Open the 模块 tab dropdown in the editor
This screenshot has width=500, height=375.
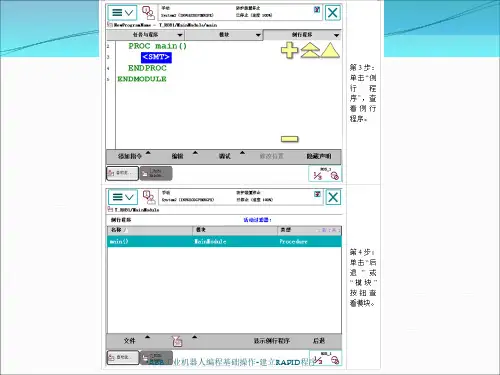pos(224,35)
